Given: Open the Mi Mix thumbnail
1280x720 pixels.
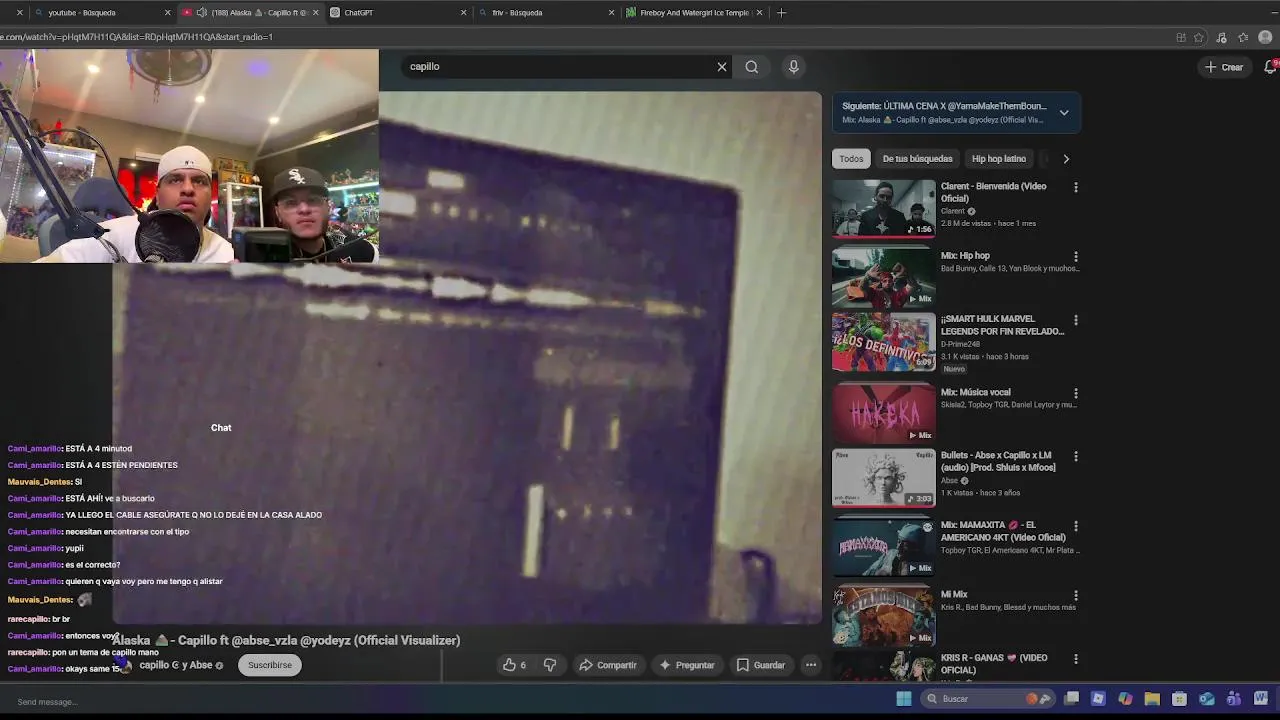Looking at the screenshot, I should coord(884,615).
